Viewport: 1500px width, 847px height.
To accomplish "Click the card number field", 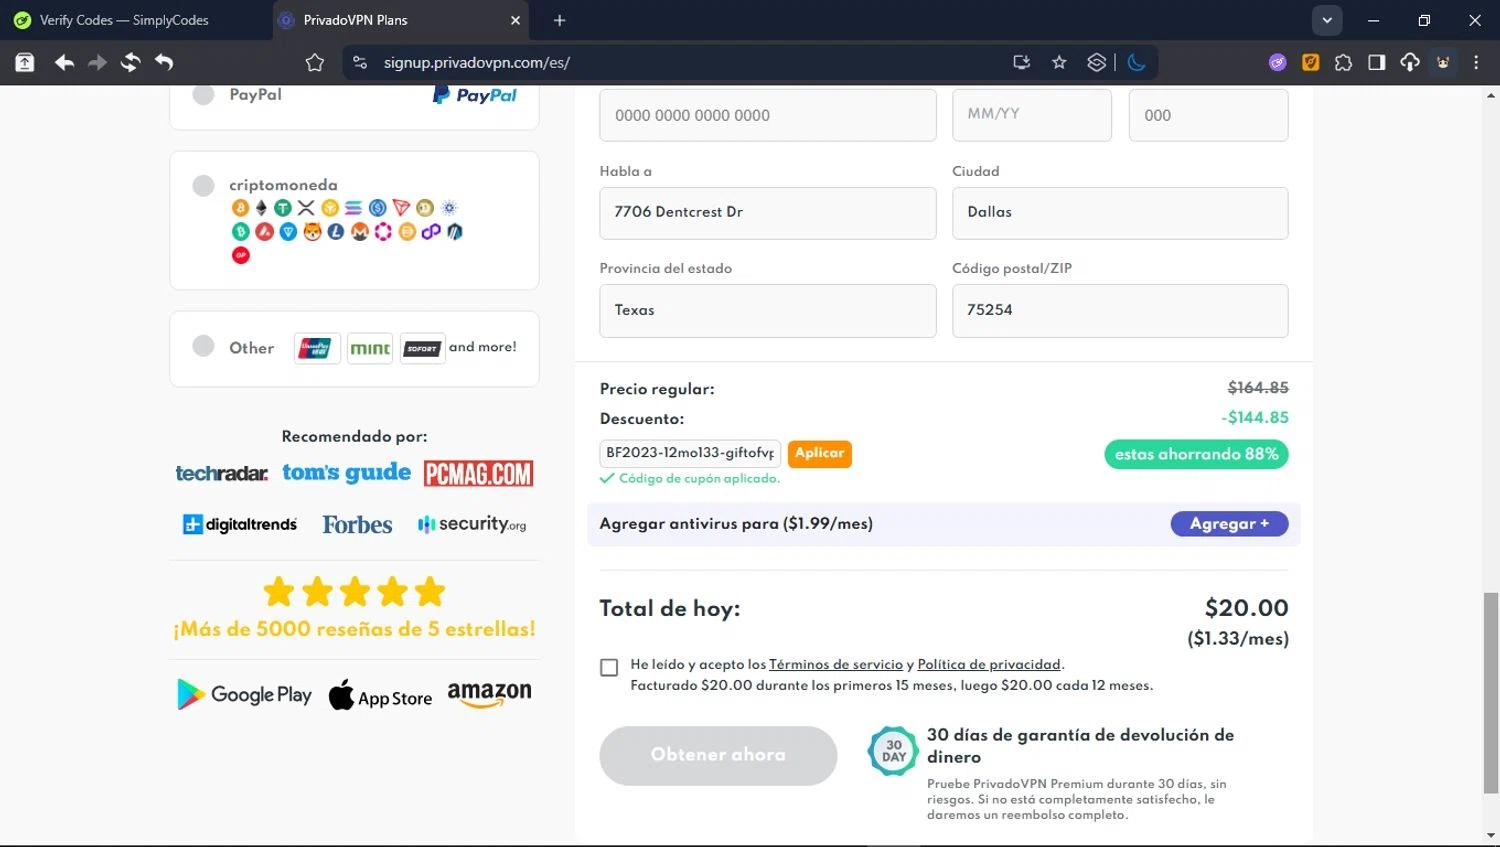I will [767, 115].
